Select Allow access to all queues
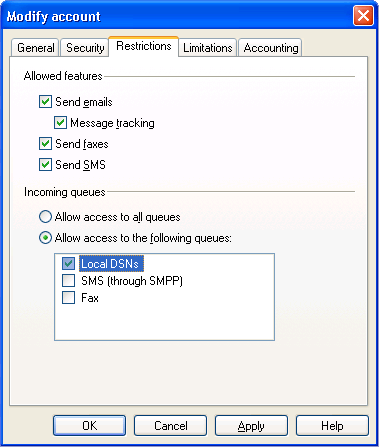The width and height of the screenshot is (379, 447). click(x=45, y=217)
